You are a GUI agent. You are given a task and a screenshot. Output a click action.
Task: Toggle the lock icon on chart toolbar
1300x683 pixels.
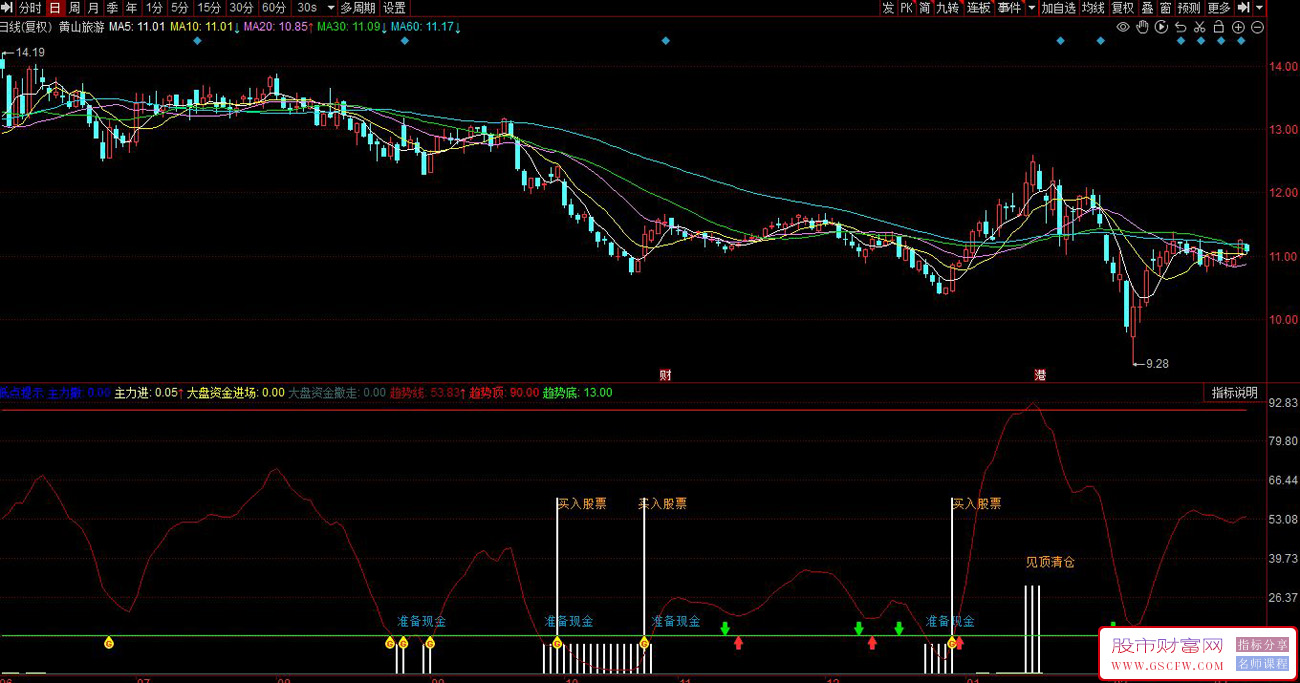coord(1219,27)
